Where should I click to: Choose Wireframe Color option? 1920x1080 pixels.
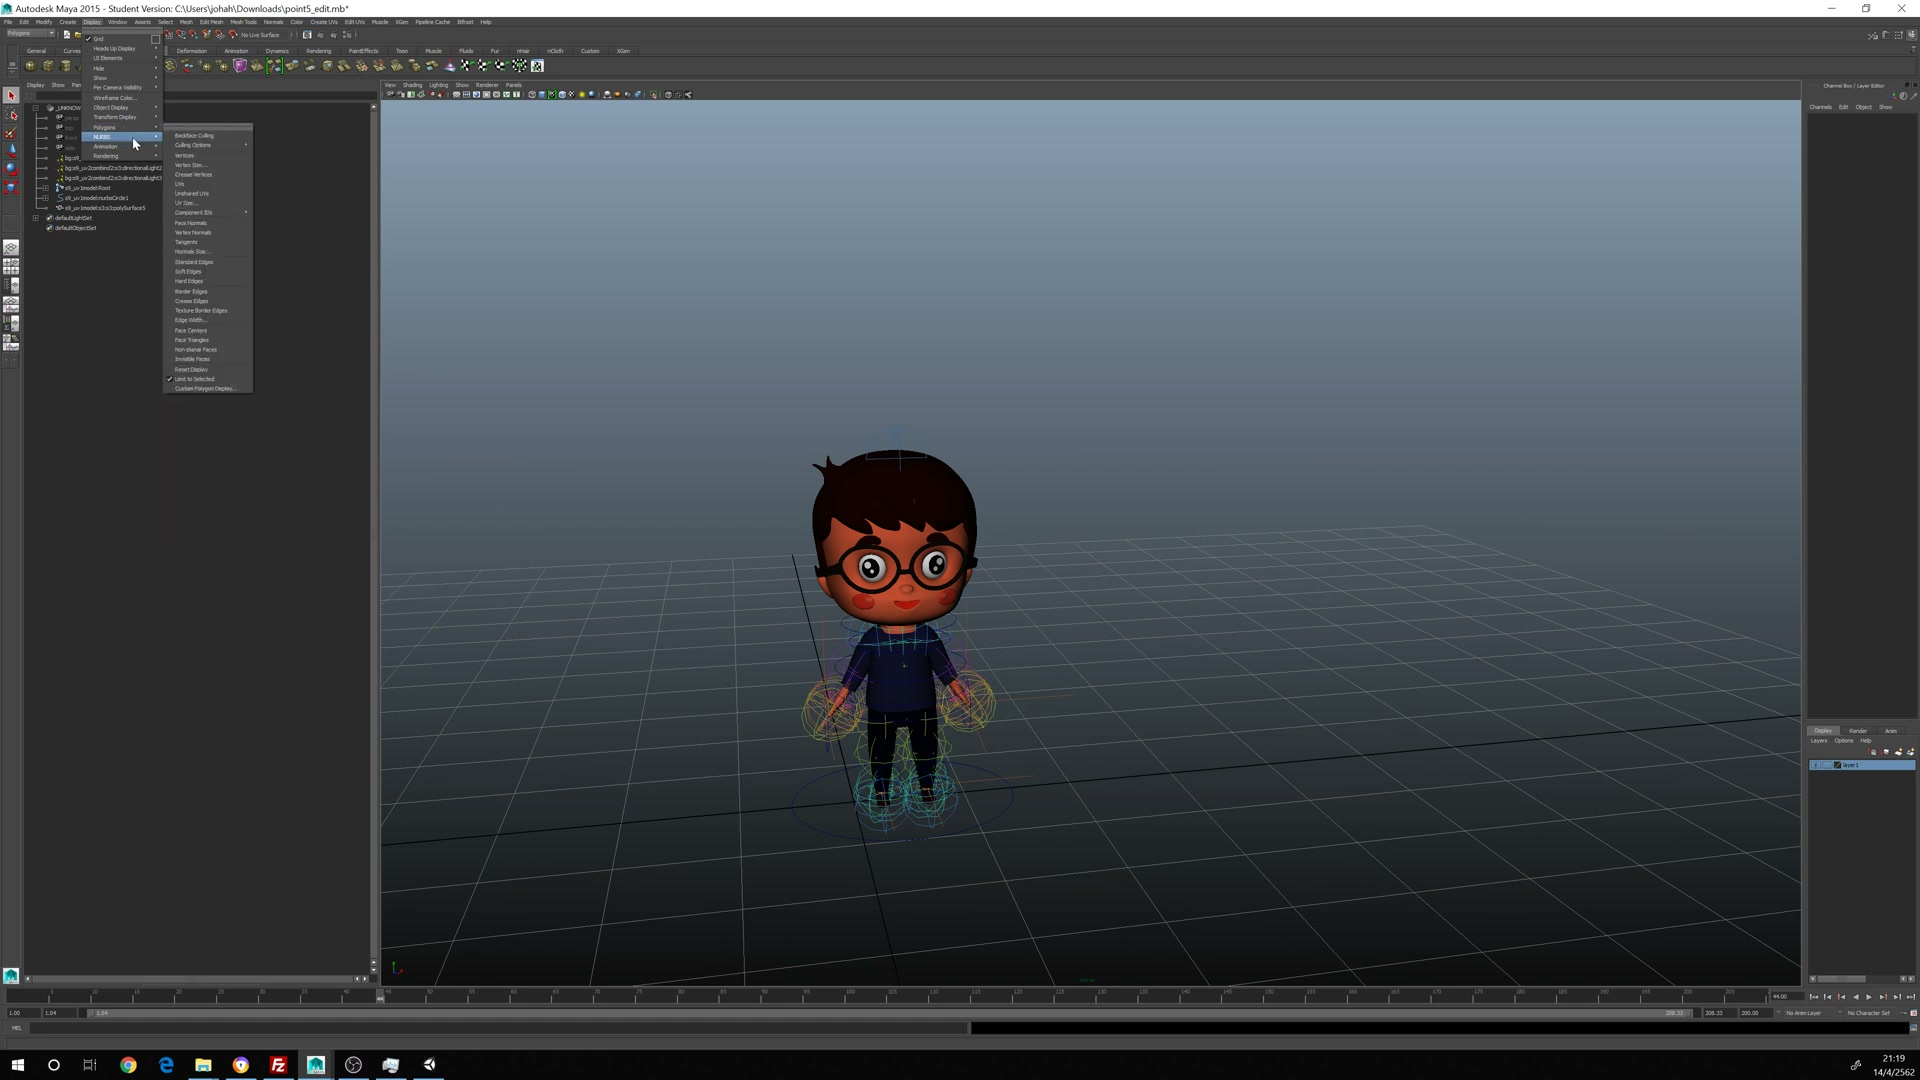[122, 98]
